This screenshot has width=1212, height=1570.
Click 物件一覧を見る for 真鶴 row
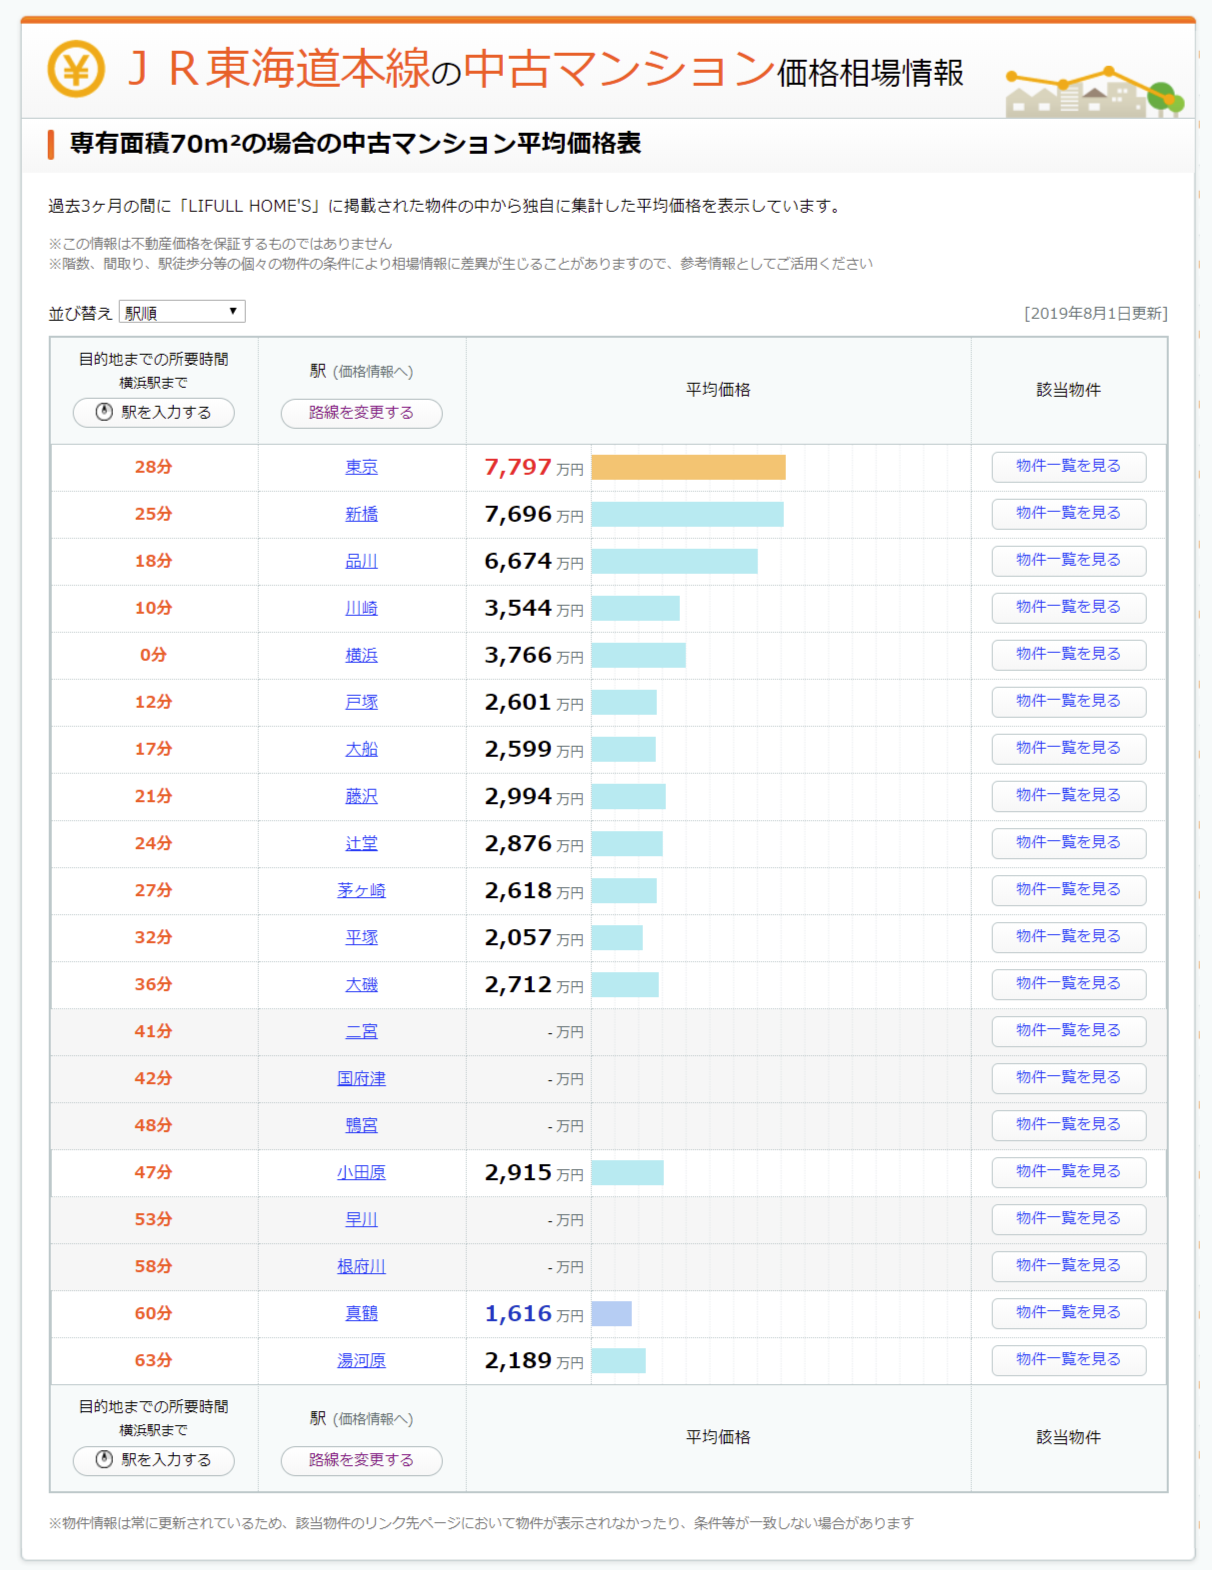(1069, 1313)
